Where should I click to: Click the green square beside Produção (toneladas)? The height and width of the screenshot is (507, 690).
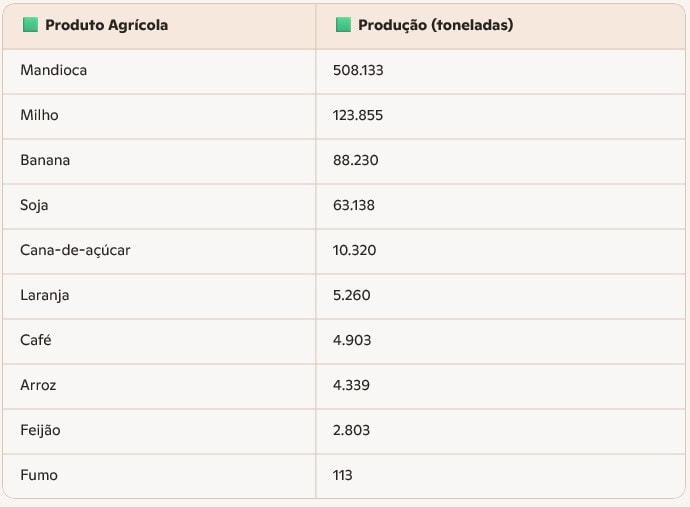click(x=343, y=25)
